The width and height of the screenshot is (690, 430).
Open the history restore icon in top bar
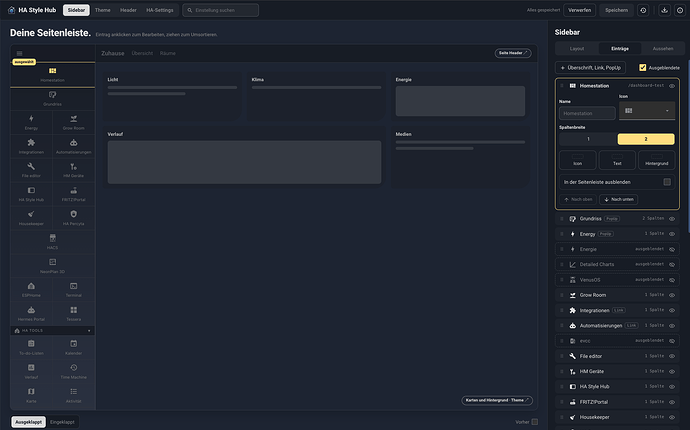(x=643, y=10)
